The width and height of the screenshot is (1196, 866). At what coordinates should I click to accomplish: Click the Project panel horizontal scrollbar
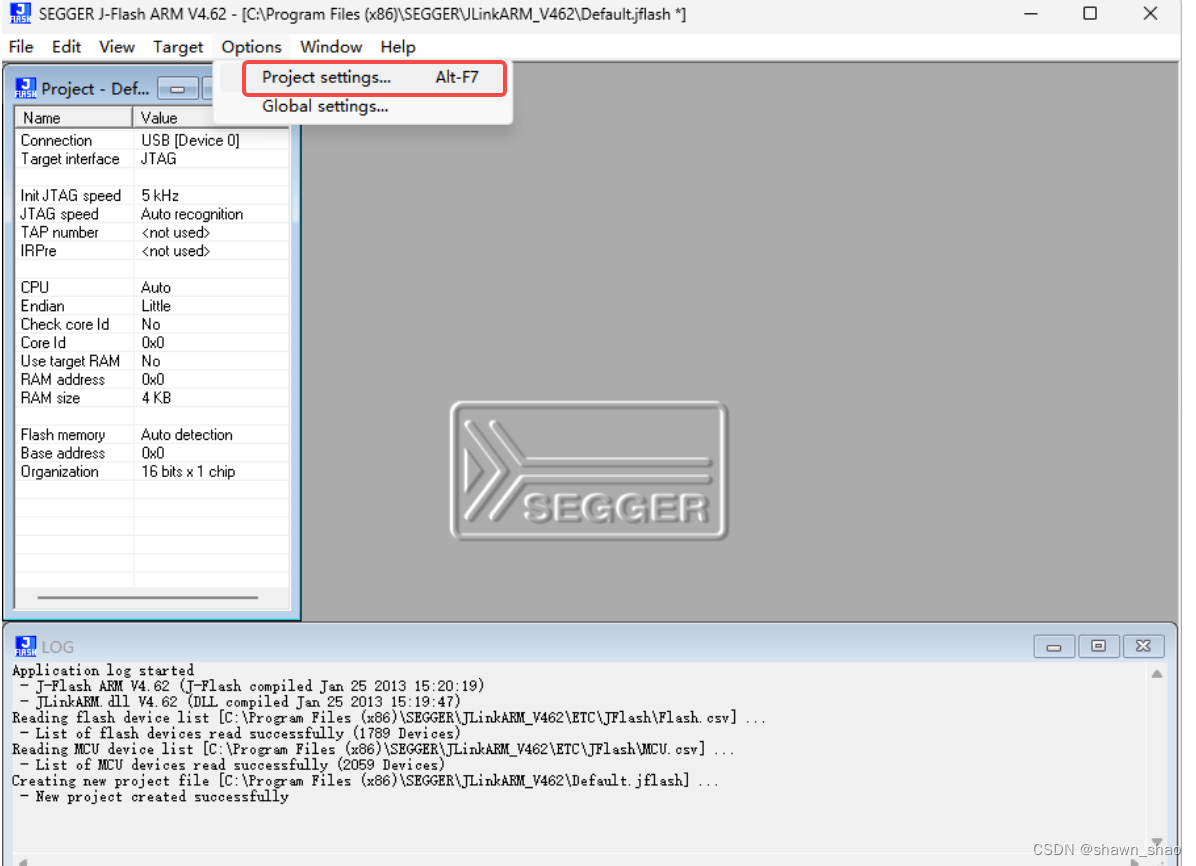click(x=148, y=597)
